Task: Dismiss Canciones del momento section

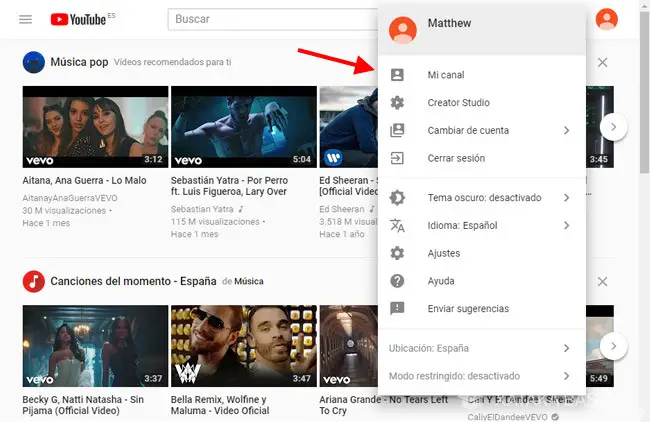Action: (603, 282)
